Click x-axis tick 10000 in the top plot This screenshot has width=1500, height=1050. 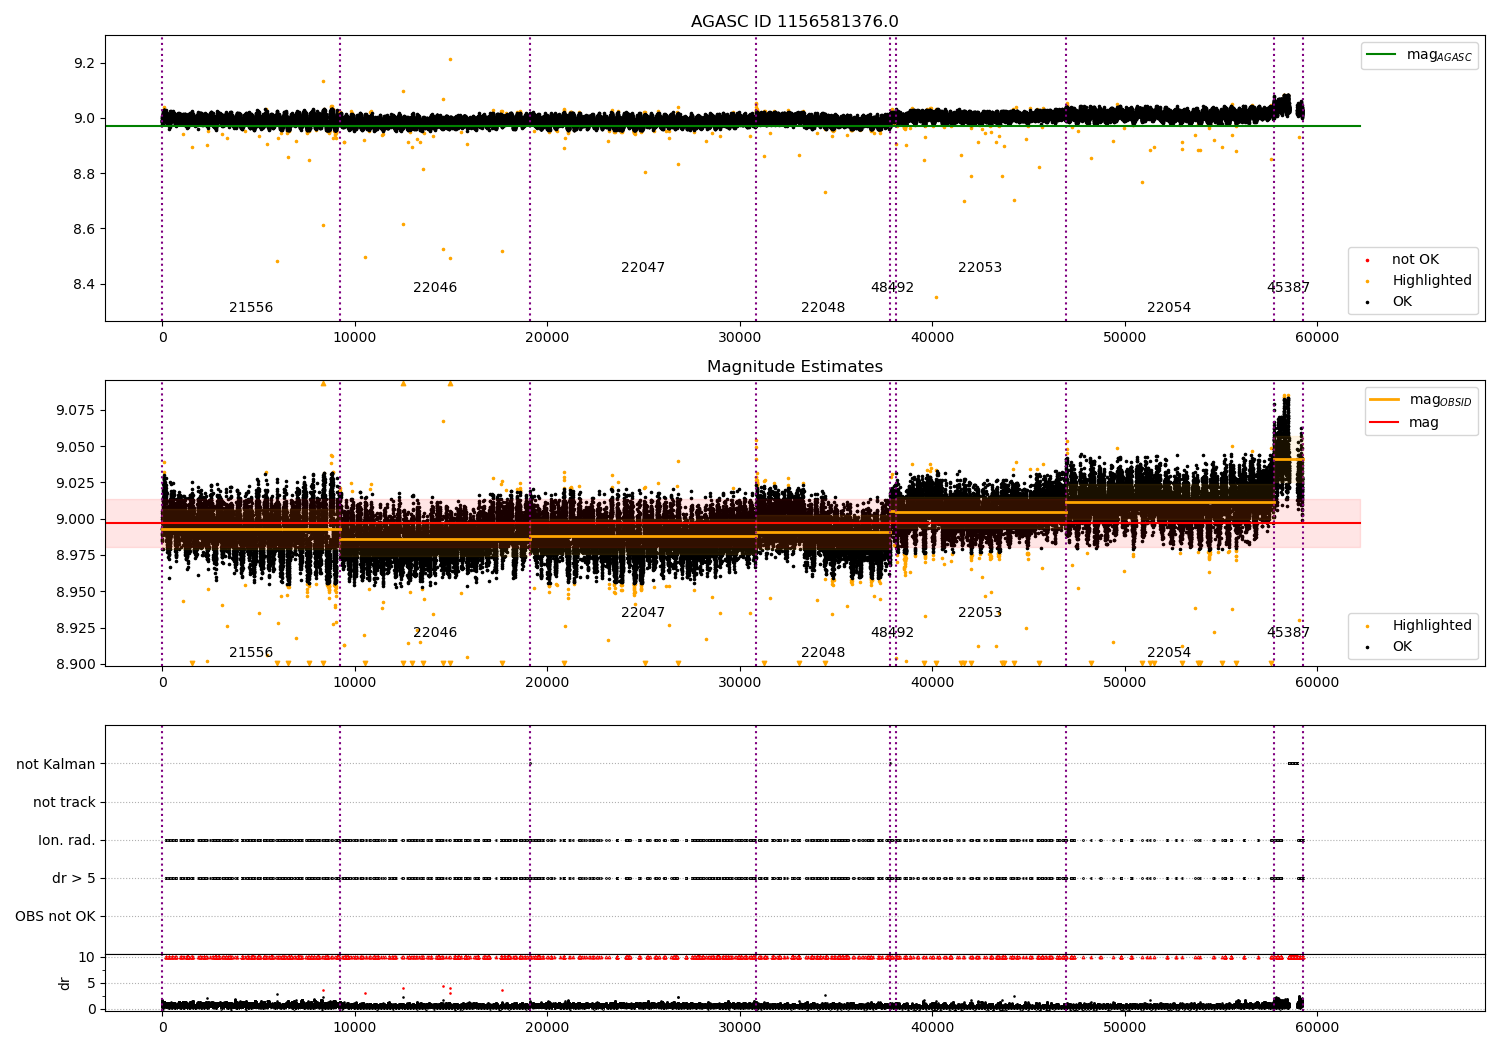click(x=355, y=338)
